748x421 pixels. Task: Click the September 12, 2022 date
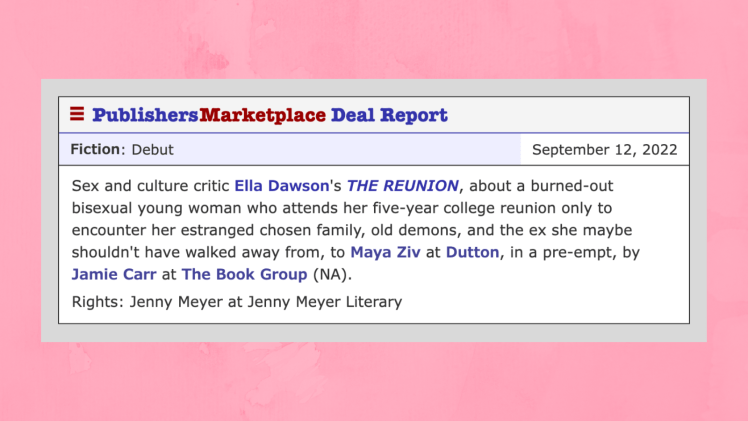point(604,150)
